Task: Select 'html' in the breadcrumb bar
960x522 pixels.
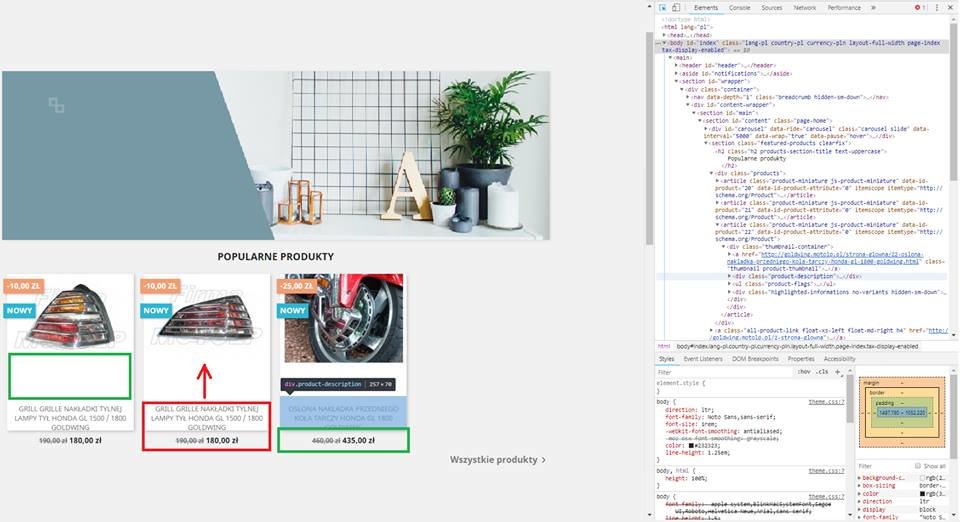Action: pos(664,346)
